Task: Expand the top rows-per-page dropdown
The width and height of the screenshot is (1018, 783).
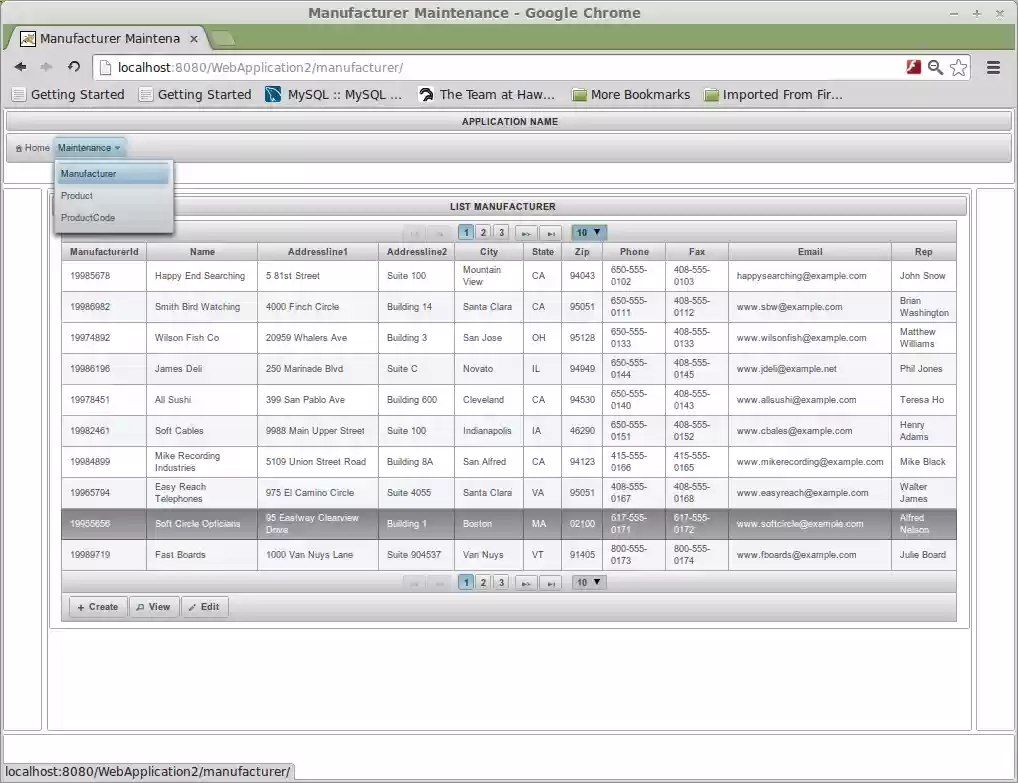Action: click(589, 232)
